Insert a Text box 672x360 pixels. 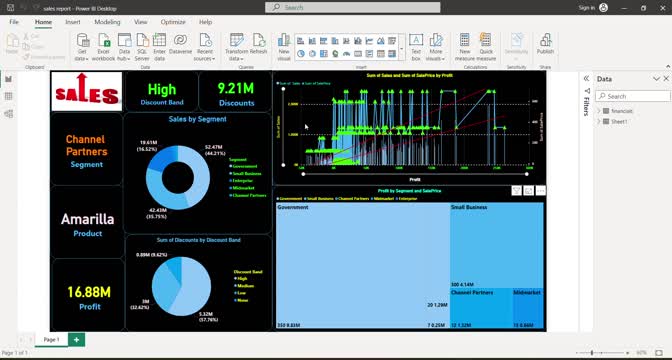(x=416, y=47)
